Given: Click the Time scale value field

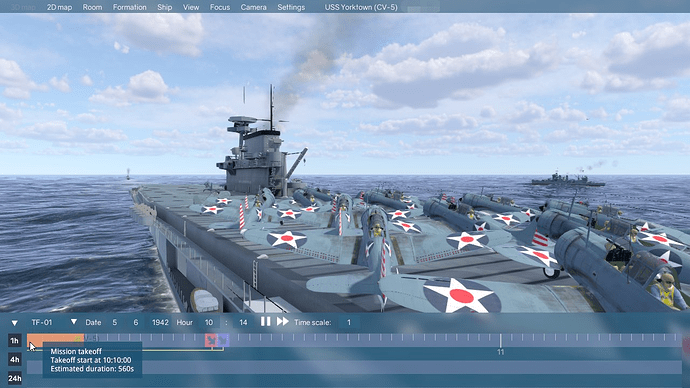Looking at the screenshot, I should tap(349, 322).
